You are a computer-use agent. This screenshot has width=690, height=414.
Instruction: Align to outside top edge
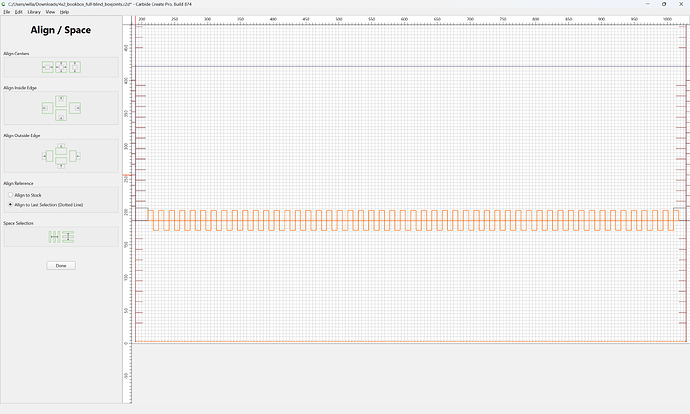(x=61, y=149)
